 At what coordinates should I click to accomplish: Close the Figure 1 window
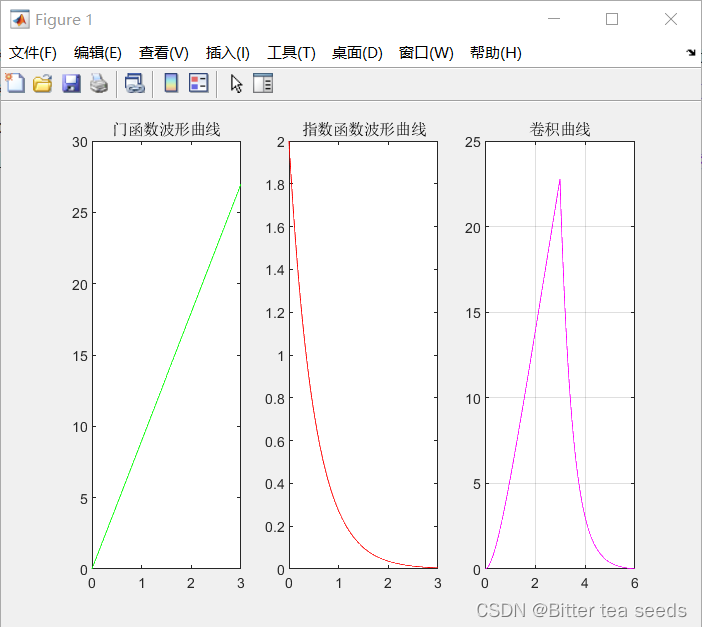[x=671, y=19]
